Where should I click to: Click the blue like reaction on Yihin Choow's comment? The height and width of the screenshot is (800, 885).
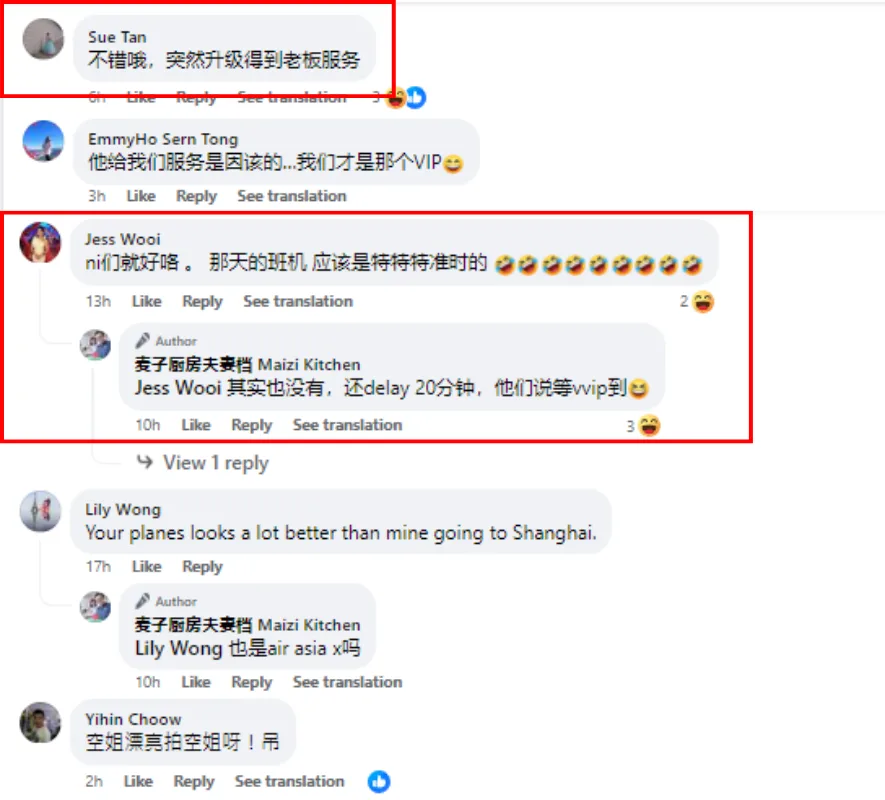379,781
